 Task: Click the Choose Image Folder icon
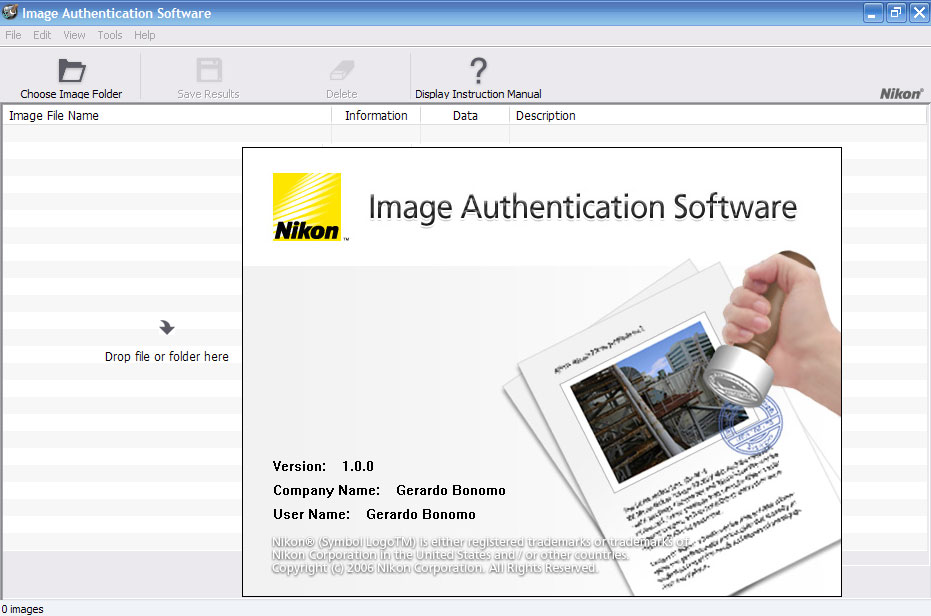[72, 70]
